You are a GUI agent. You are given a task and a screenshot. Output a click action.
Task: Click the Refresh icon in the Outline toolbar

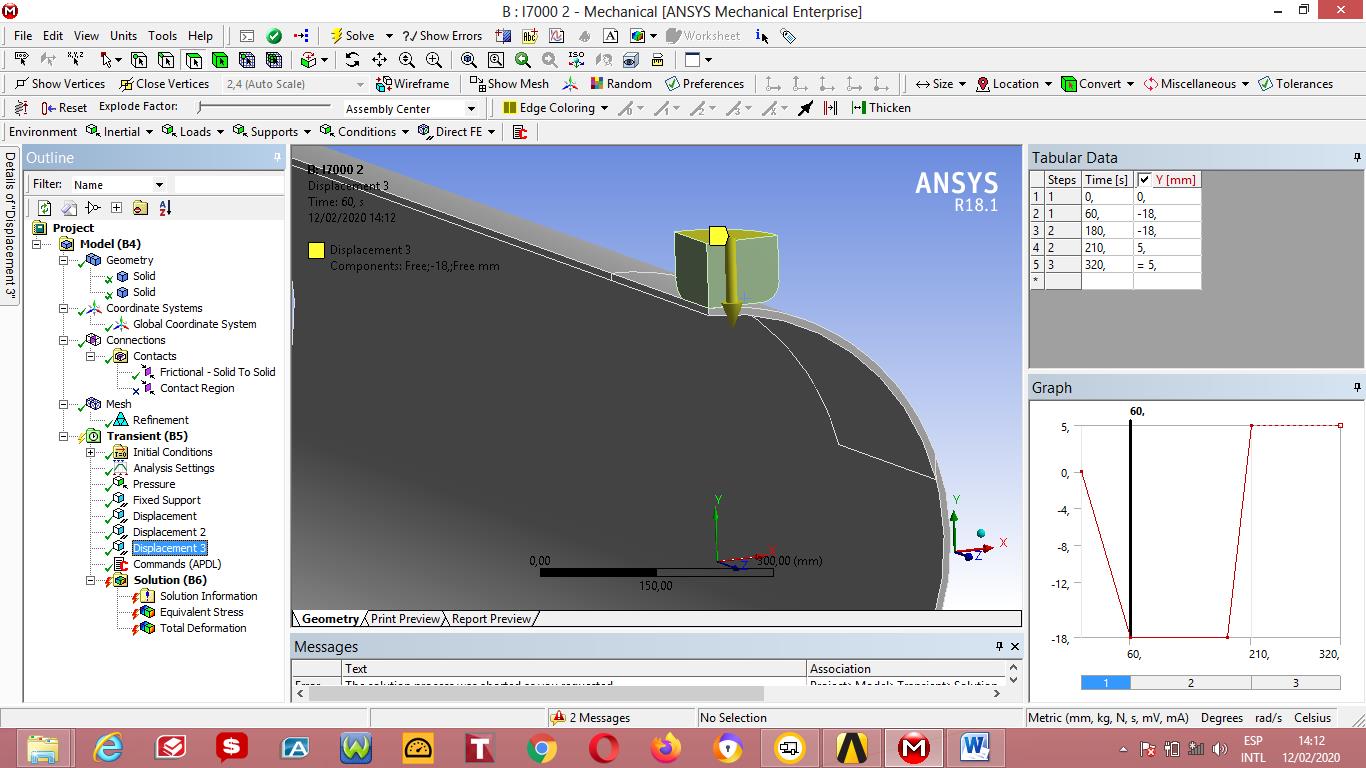45,208
